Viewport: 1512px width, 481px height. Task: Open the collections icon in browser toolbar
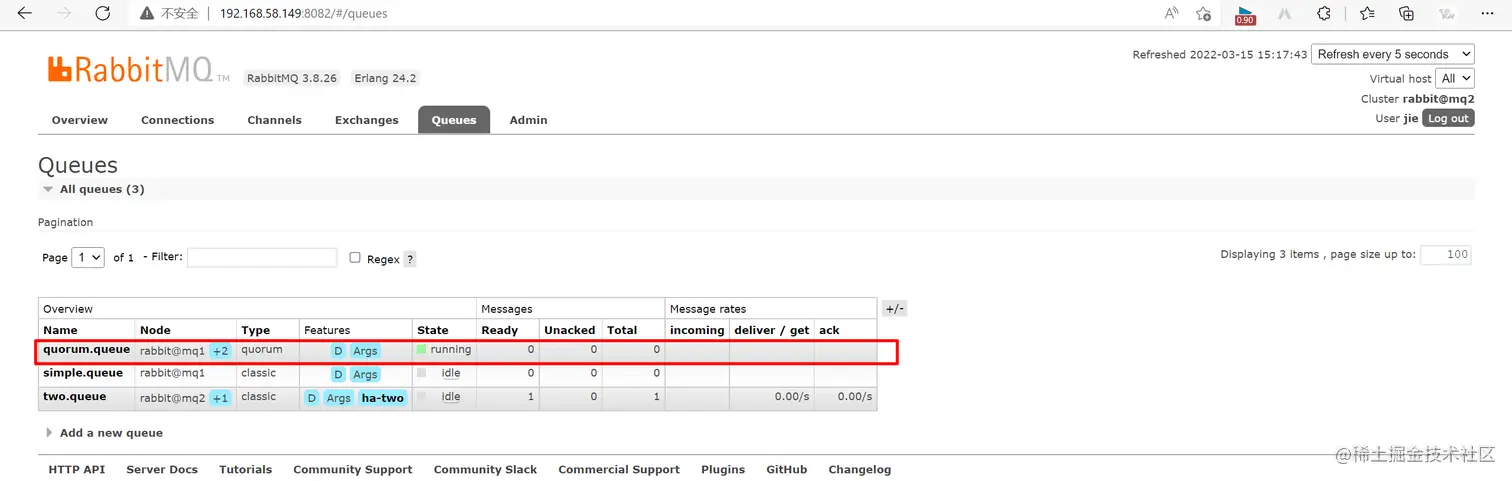[1406, 14]
